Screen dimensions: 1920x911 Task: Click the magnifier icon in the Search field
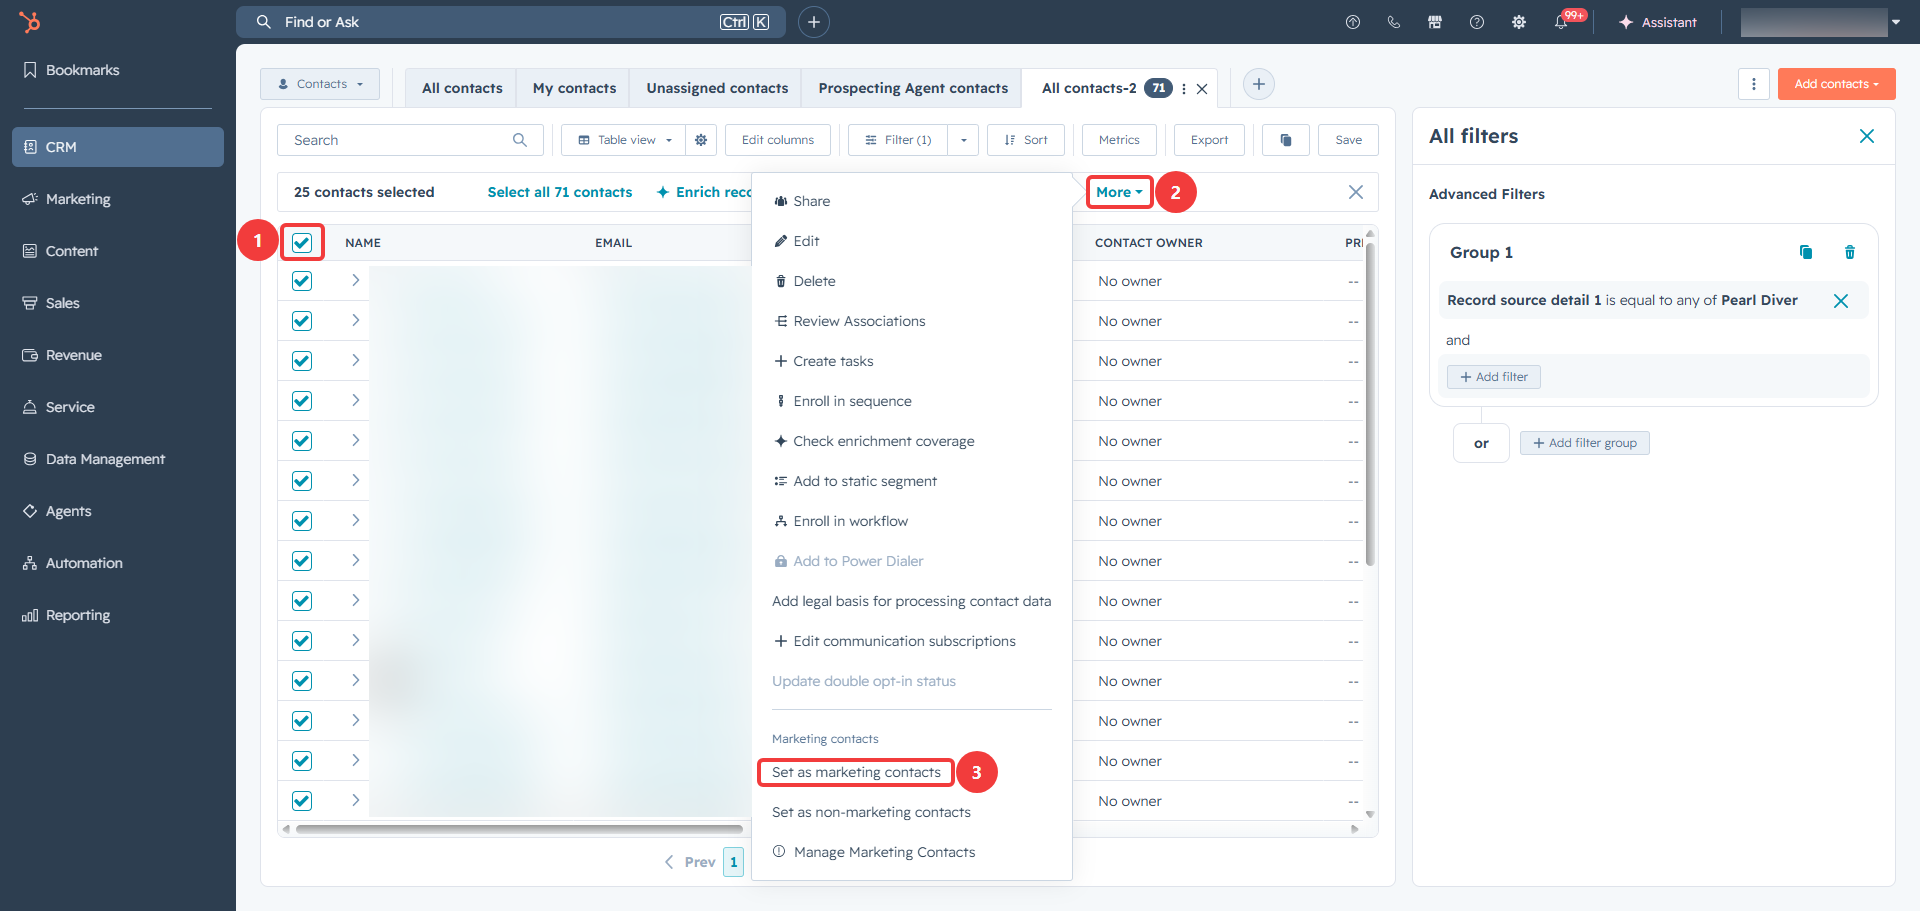520,140
